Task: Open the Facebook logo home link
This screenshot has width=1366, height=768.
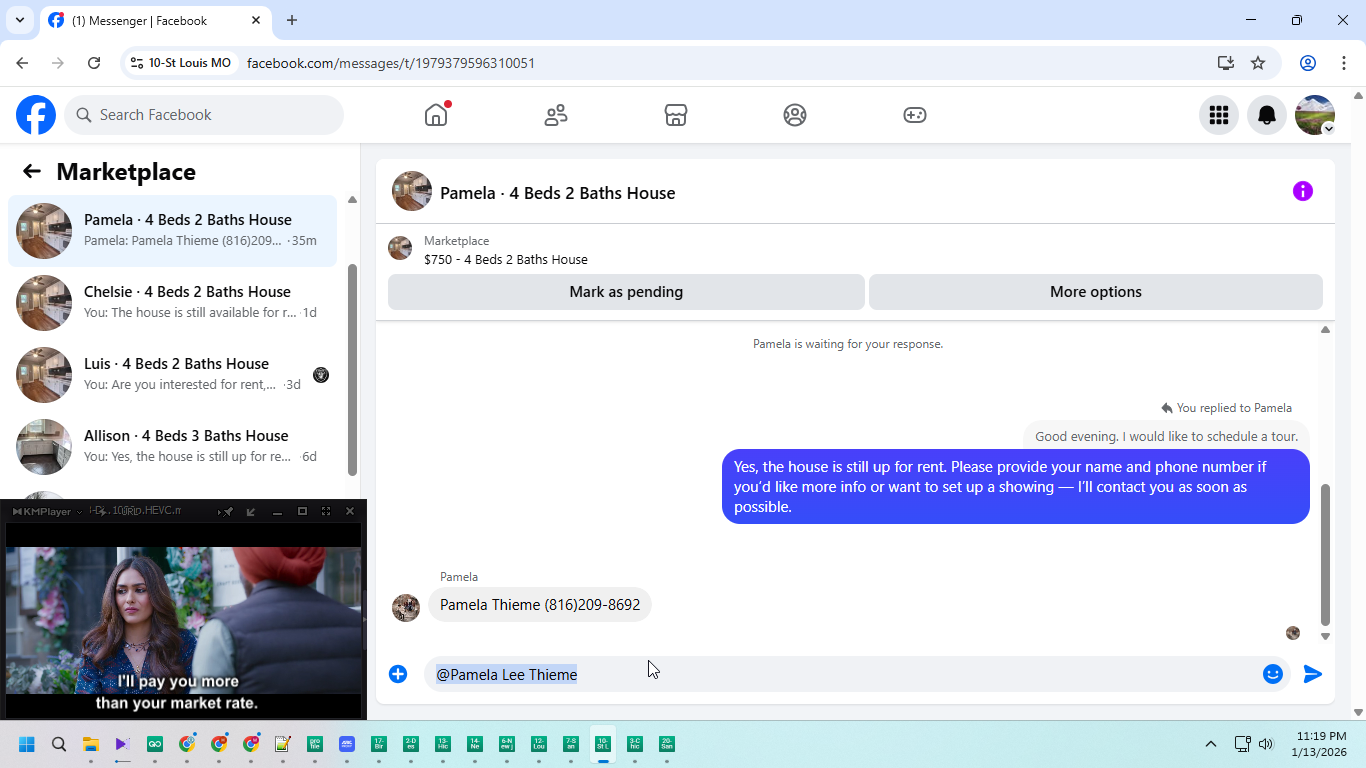Action: click(36, 115)
